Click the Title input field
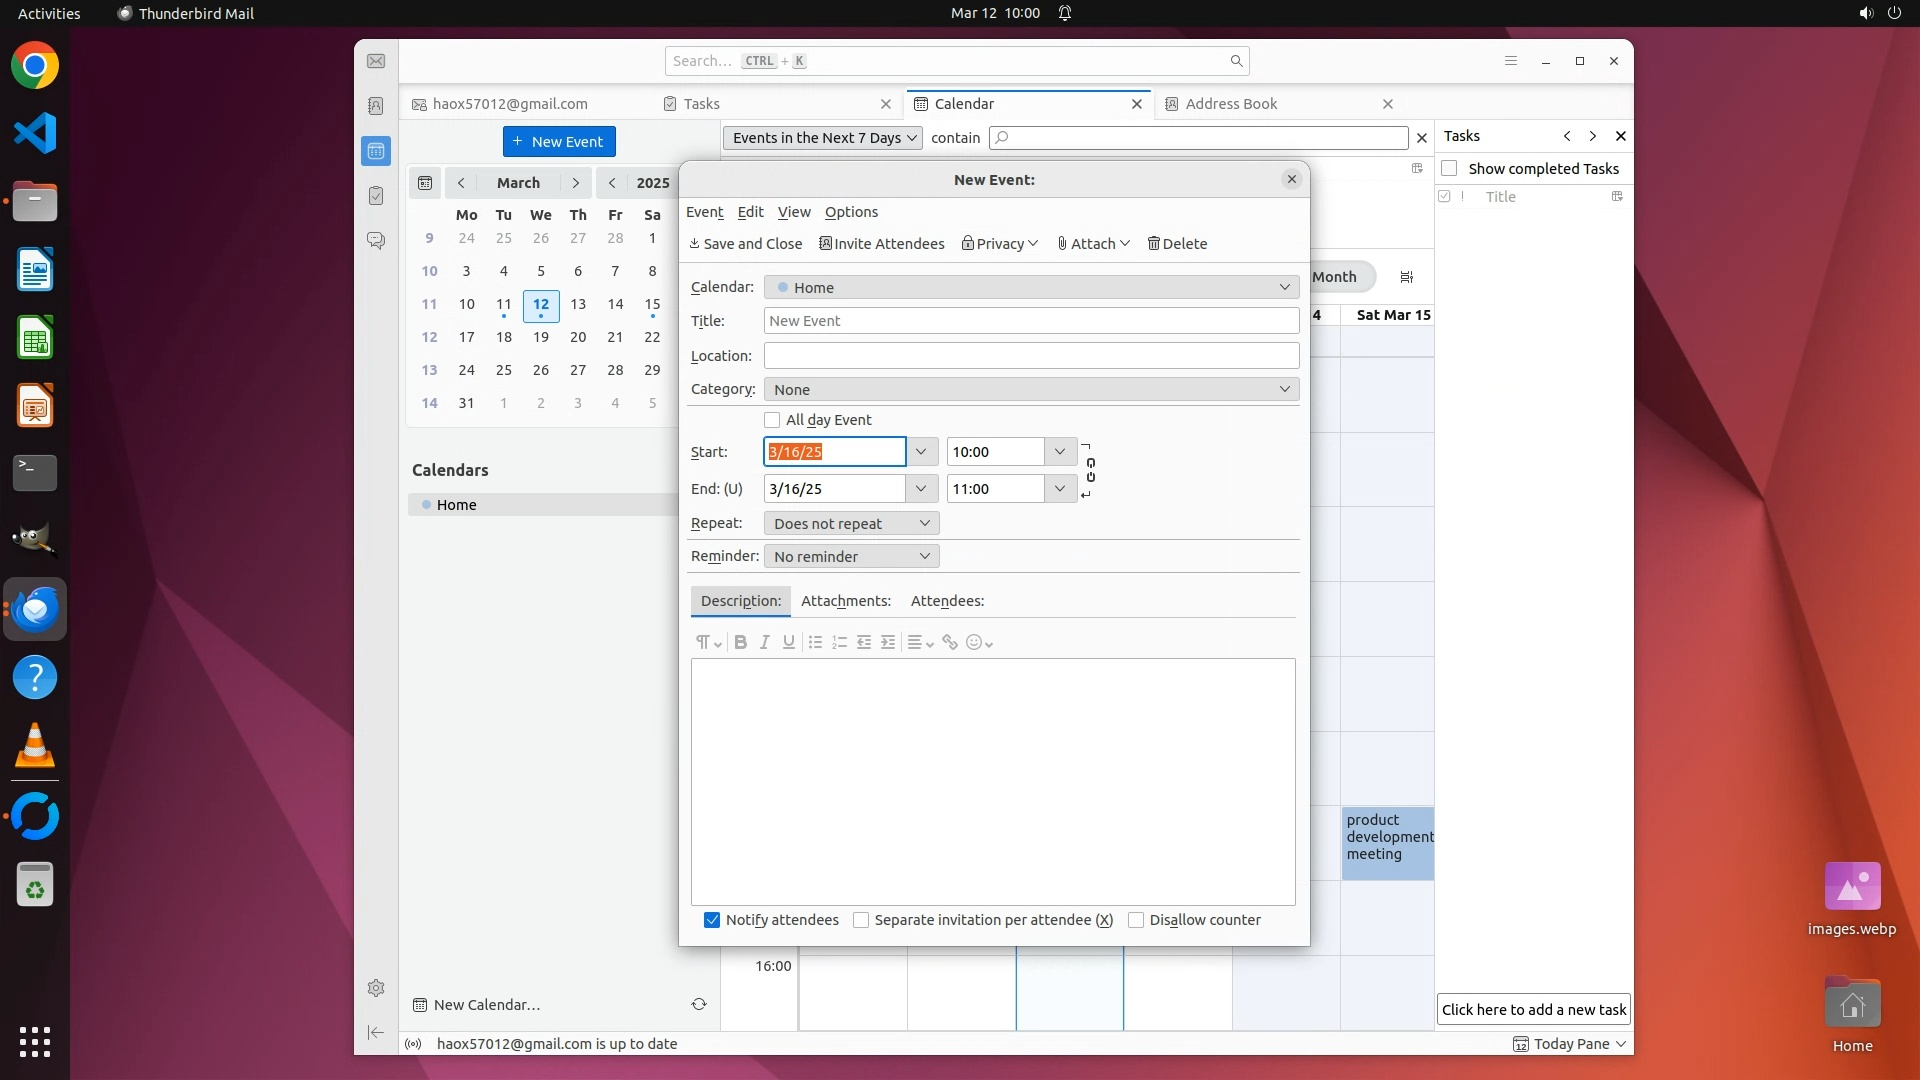The width and height of the screenshot is (1920, 1080). click(x=1031, y=321)
